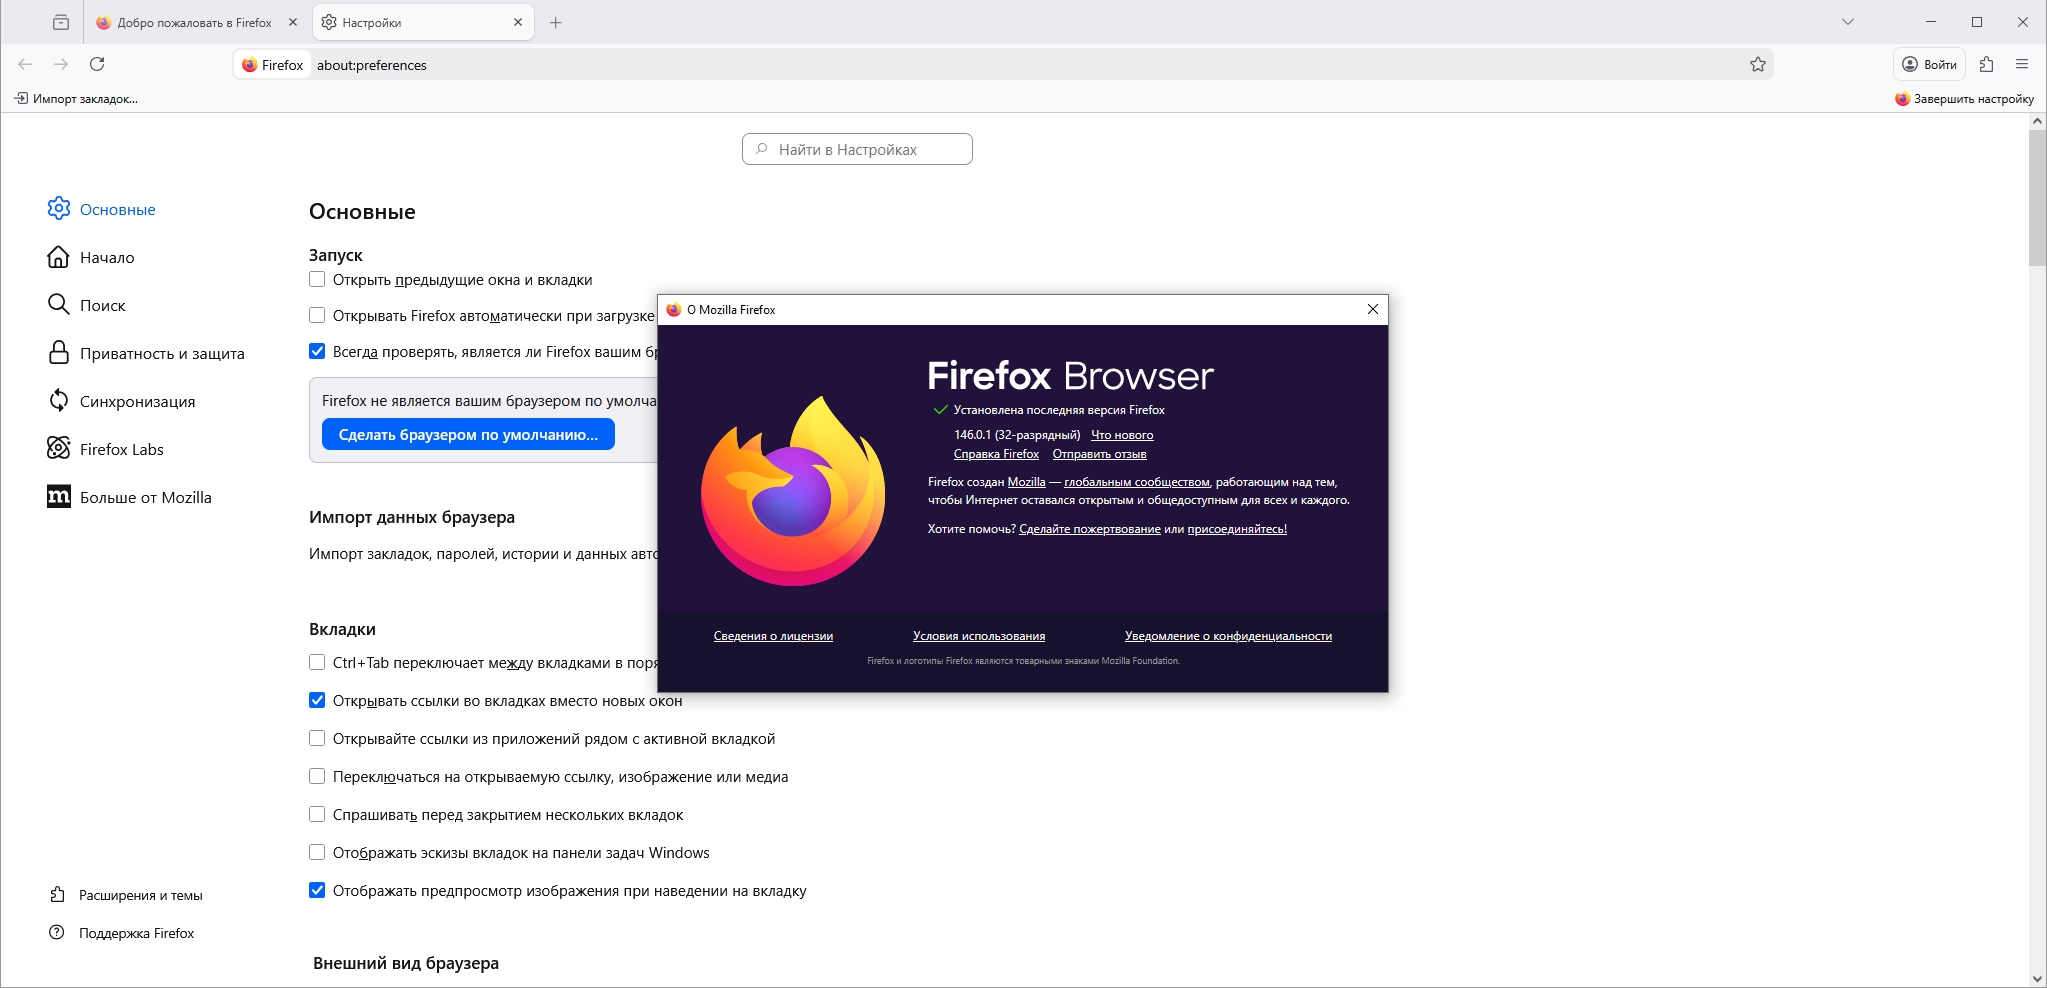This screenshot has height=988, width=2047.
Task: Click the Firefox View icon in tab bar
Action: (61, 22)
